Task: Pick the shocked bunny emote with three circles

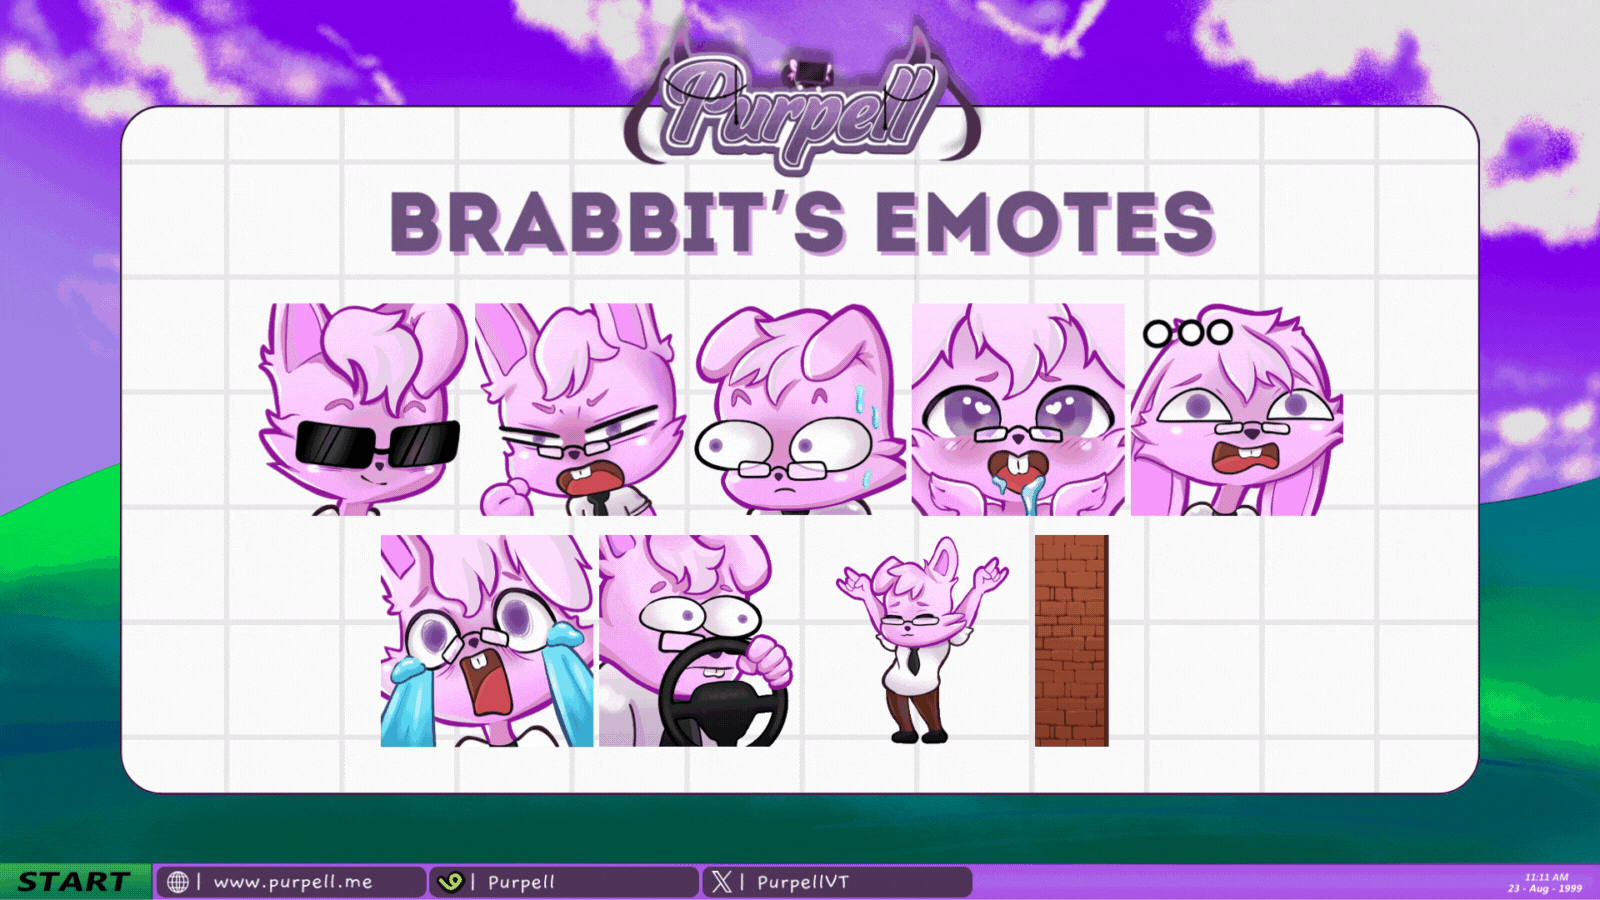Action: (x=1237, y=410)
